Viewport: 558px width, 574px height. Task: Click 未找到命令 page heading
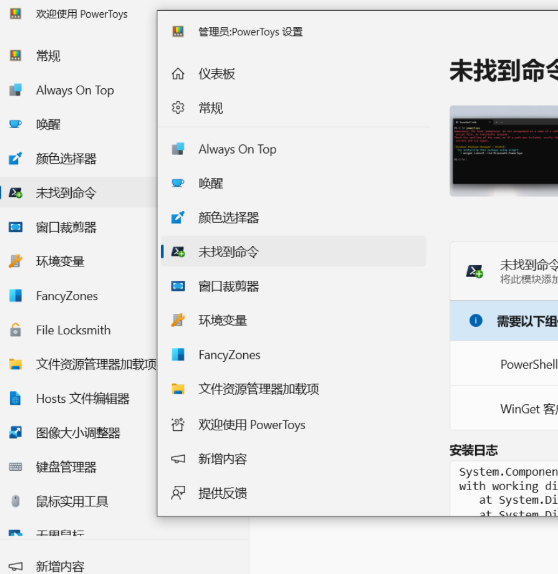(x=504, y=71)
